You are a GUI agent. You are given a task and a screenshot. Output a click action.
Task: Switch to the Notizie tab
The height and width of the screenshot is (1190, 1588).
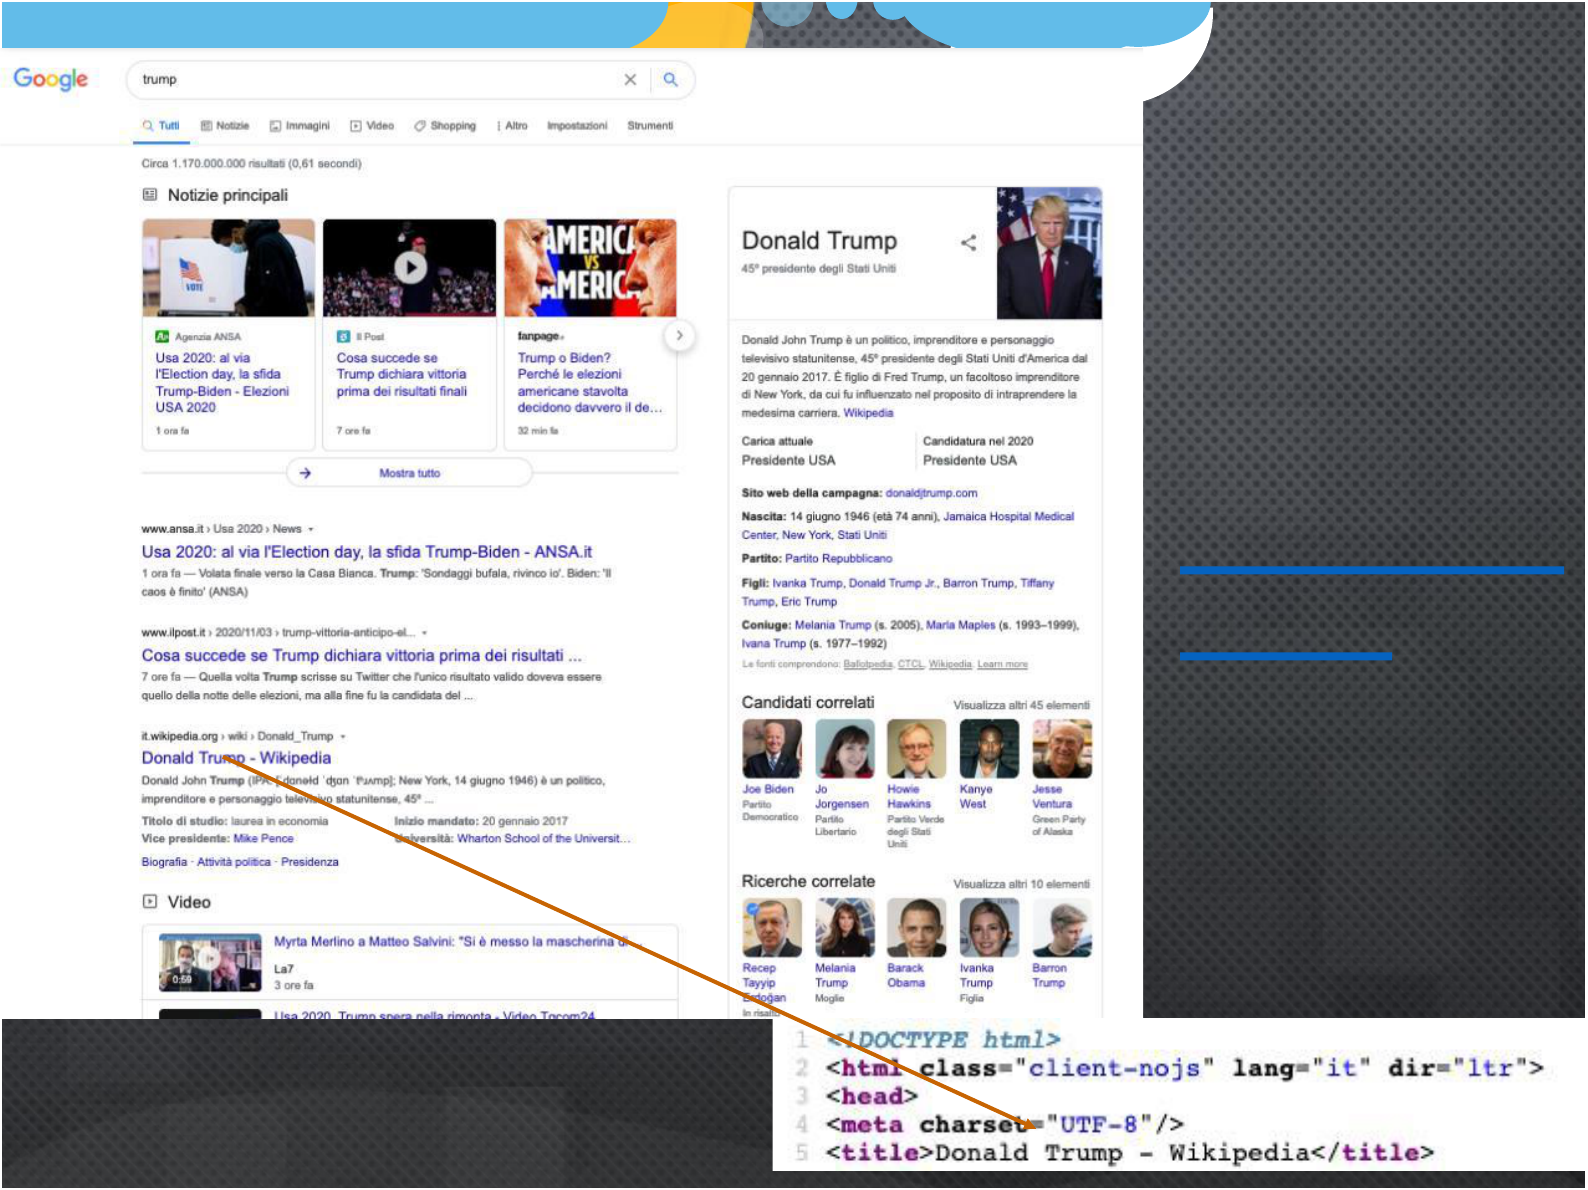point(225,126)
